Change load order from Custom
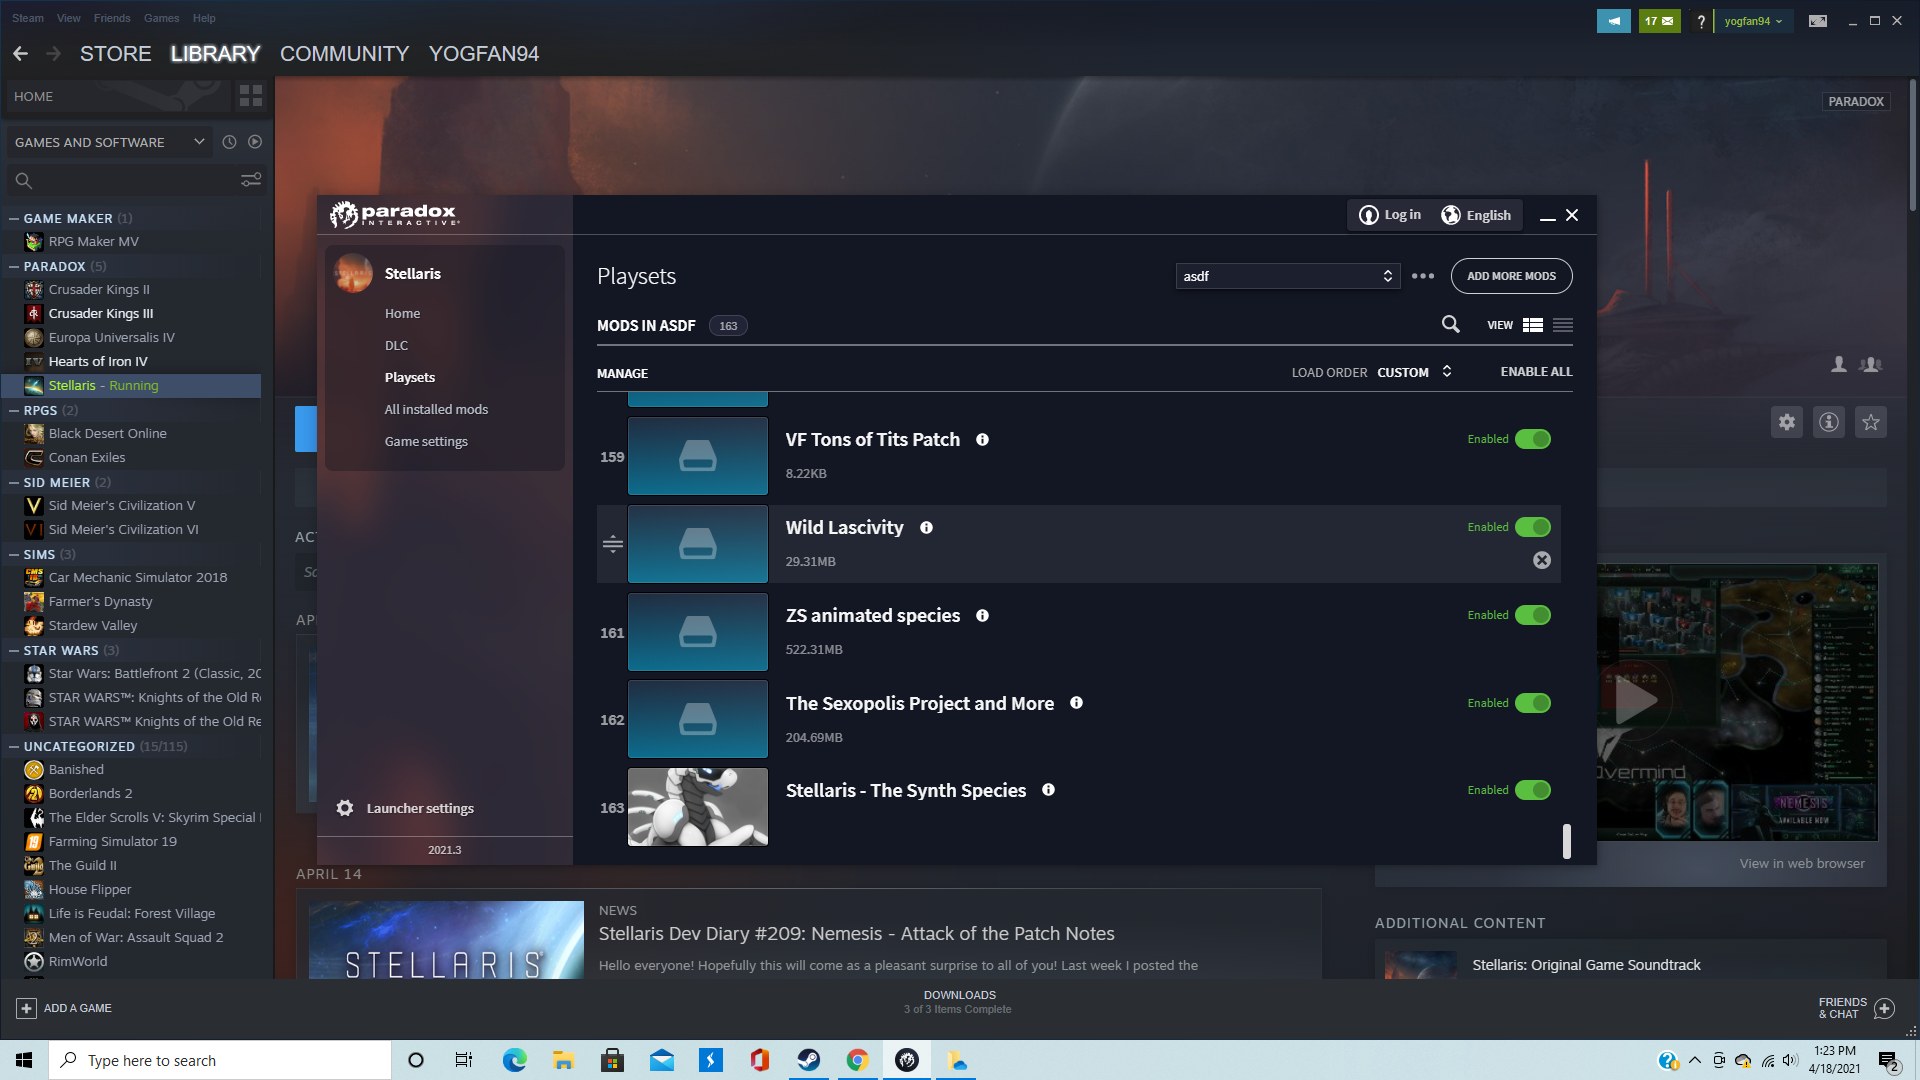 point(1414,372)
